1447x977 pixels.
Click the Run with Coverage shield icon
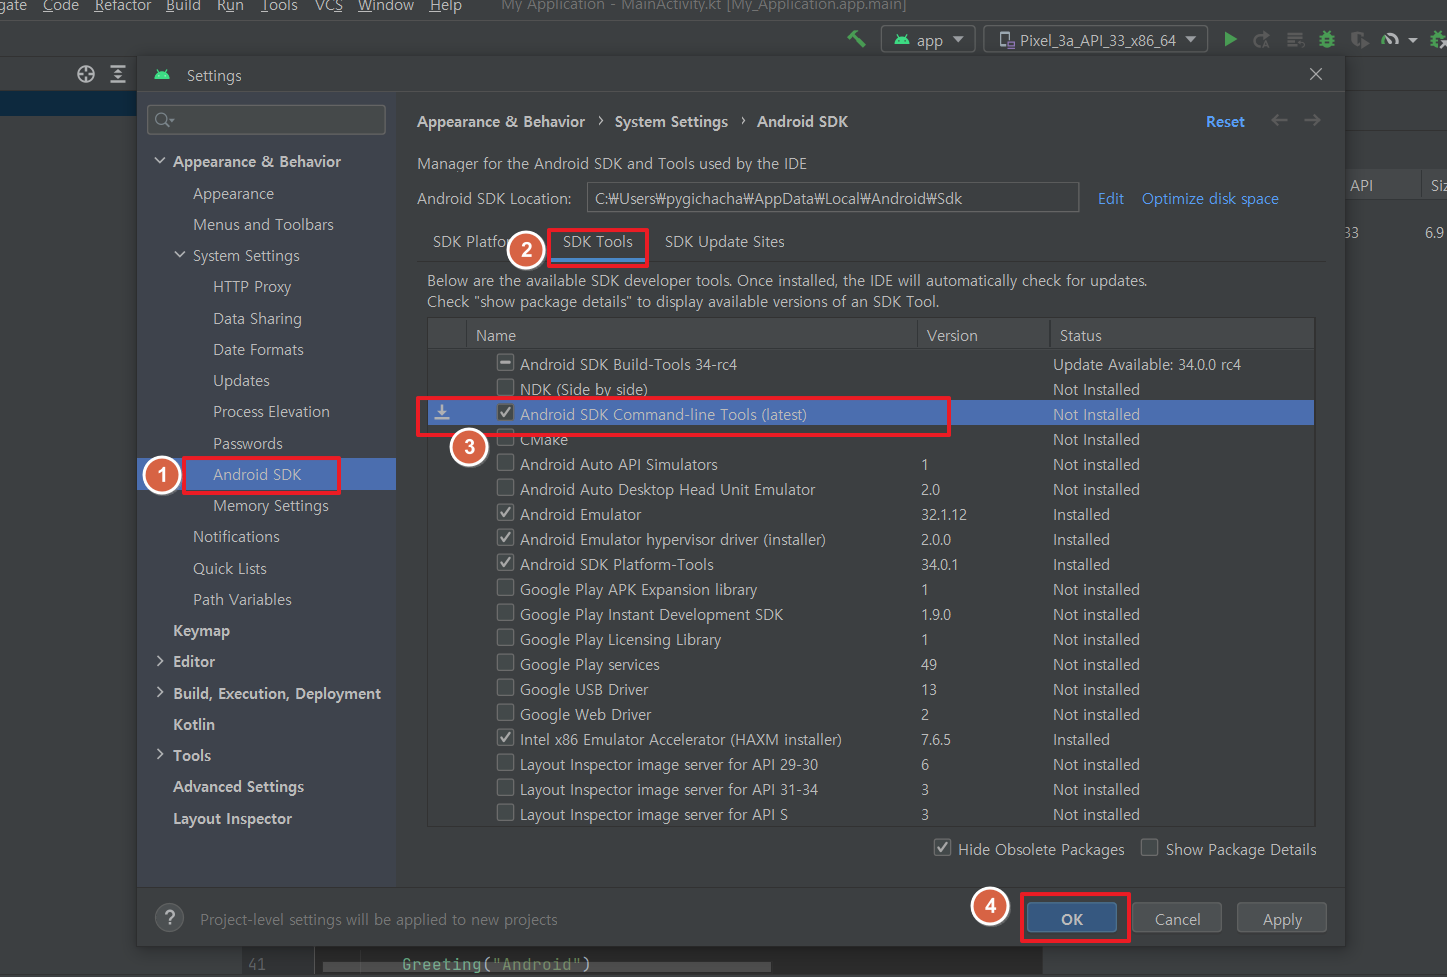pos(1359,40)
